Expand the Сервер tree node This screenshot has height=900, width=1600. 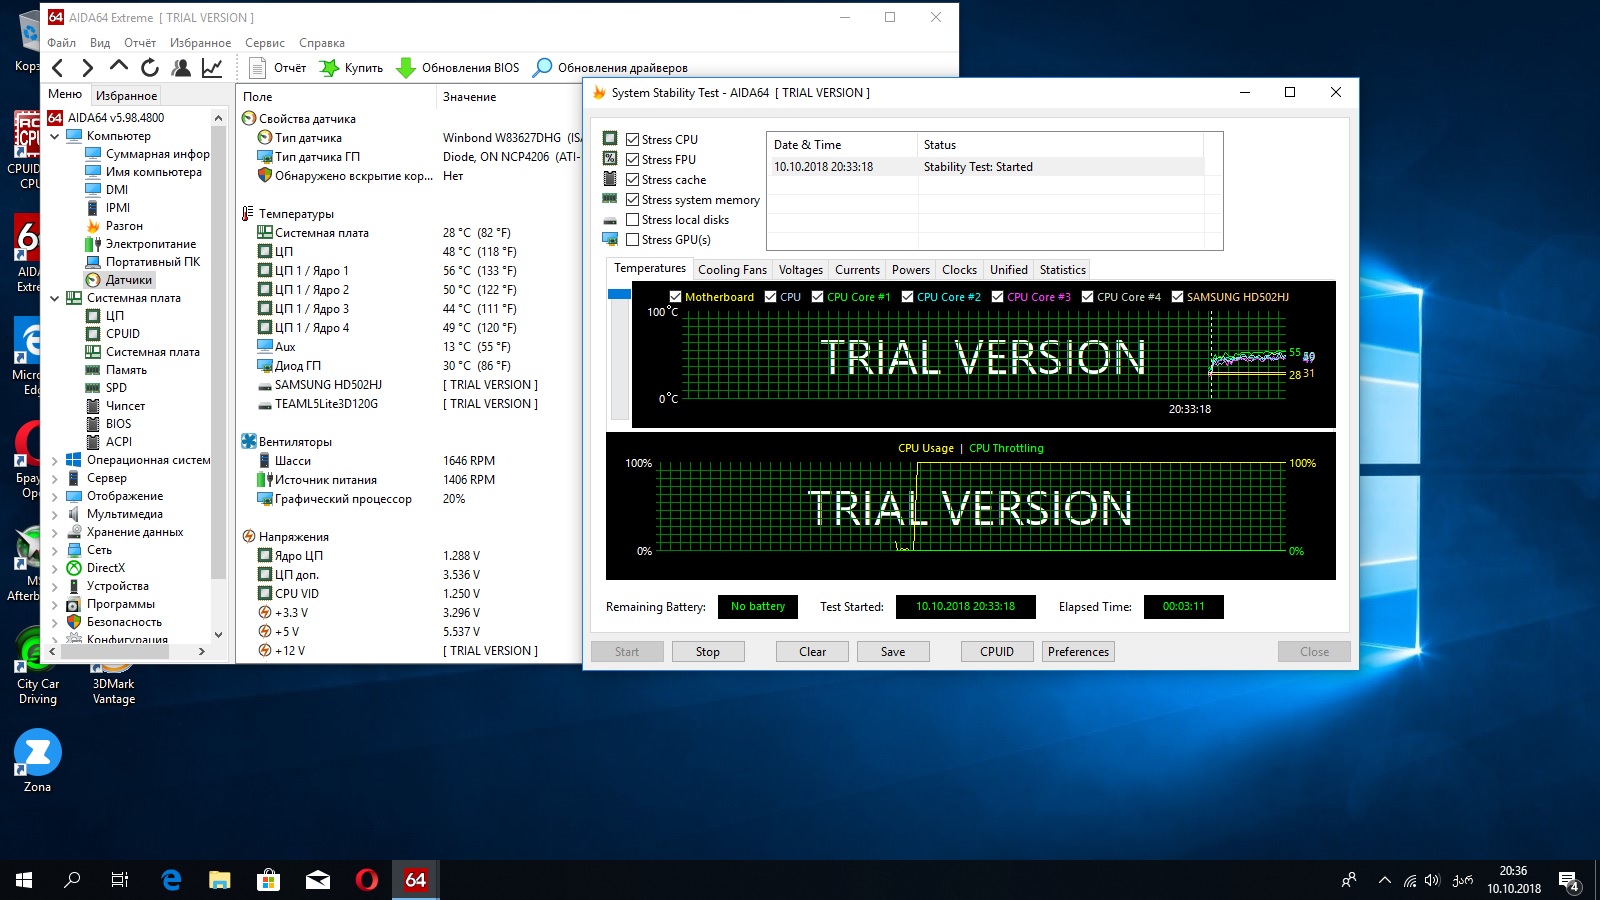(55, 479)
